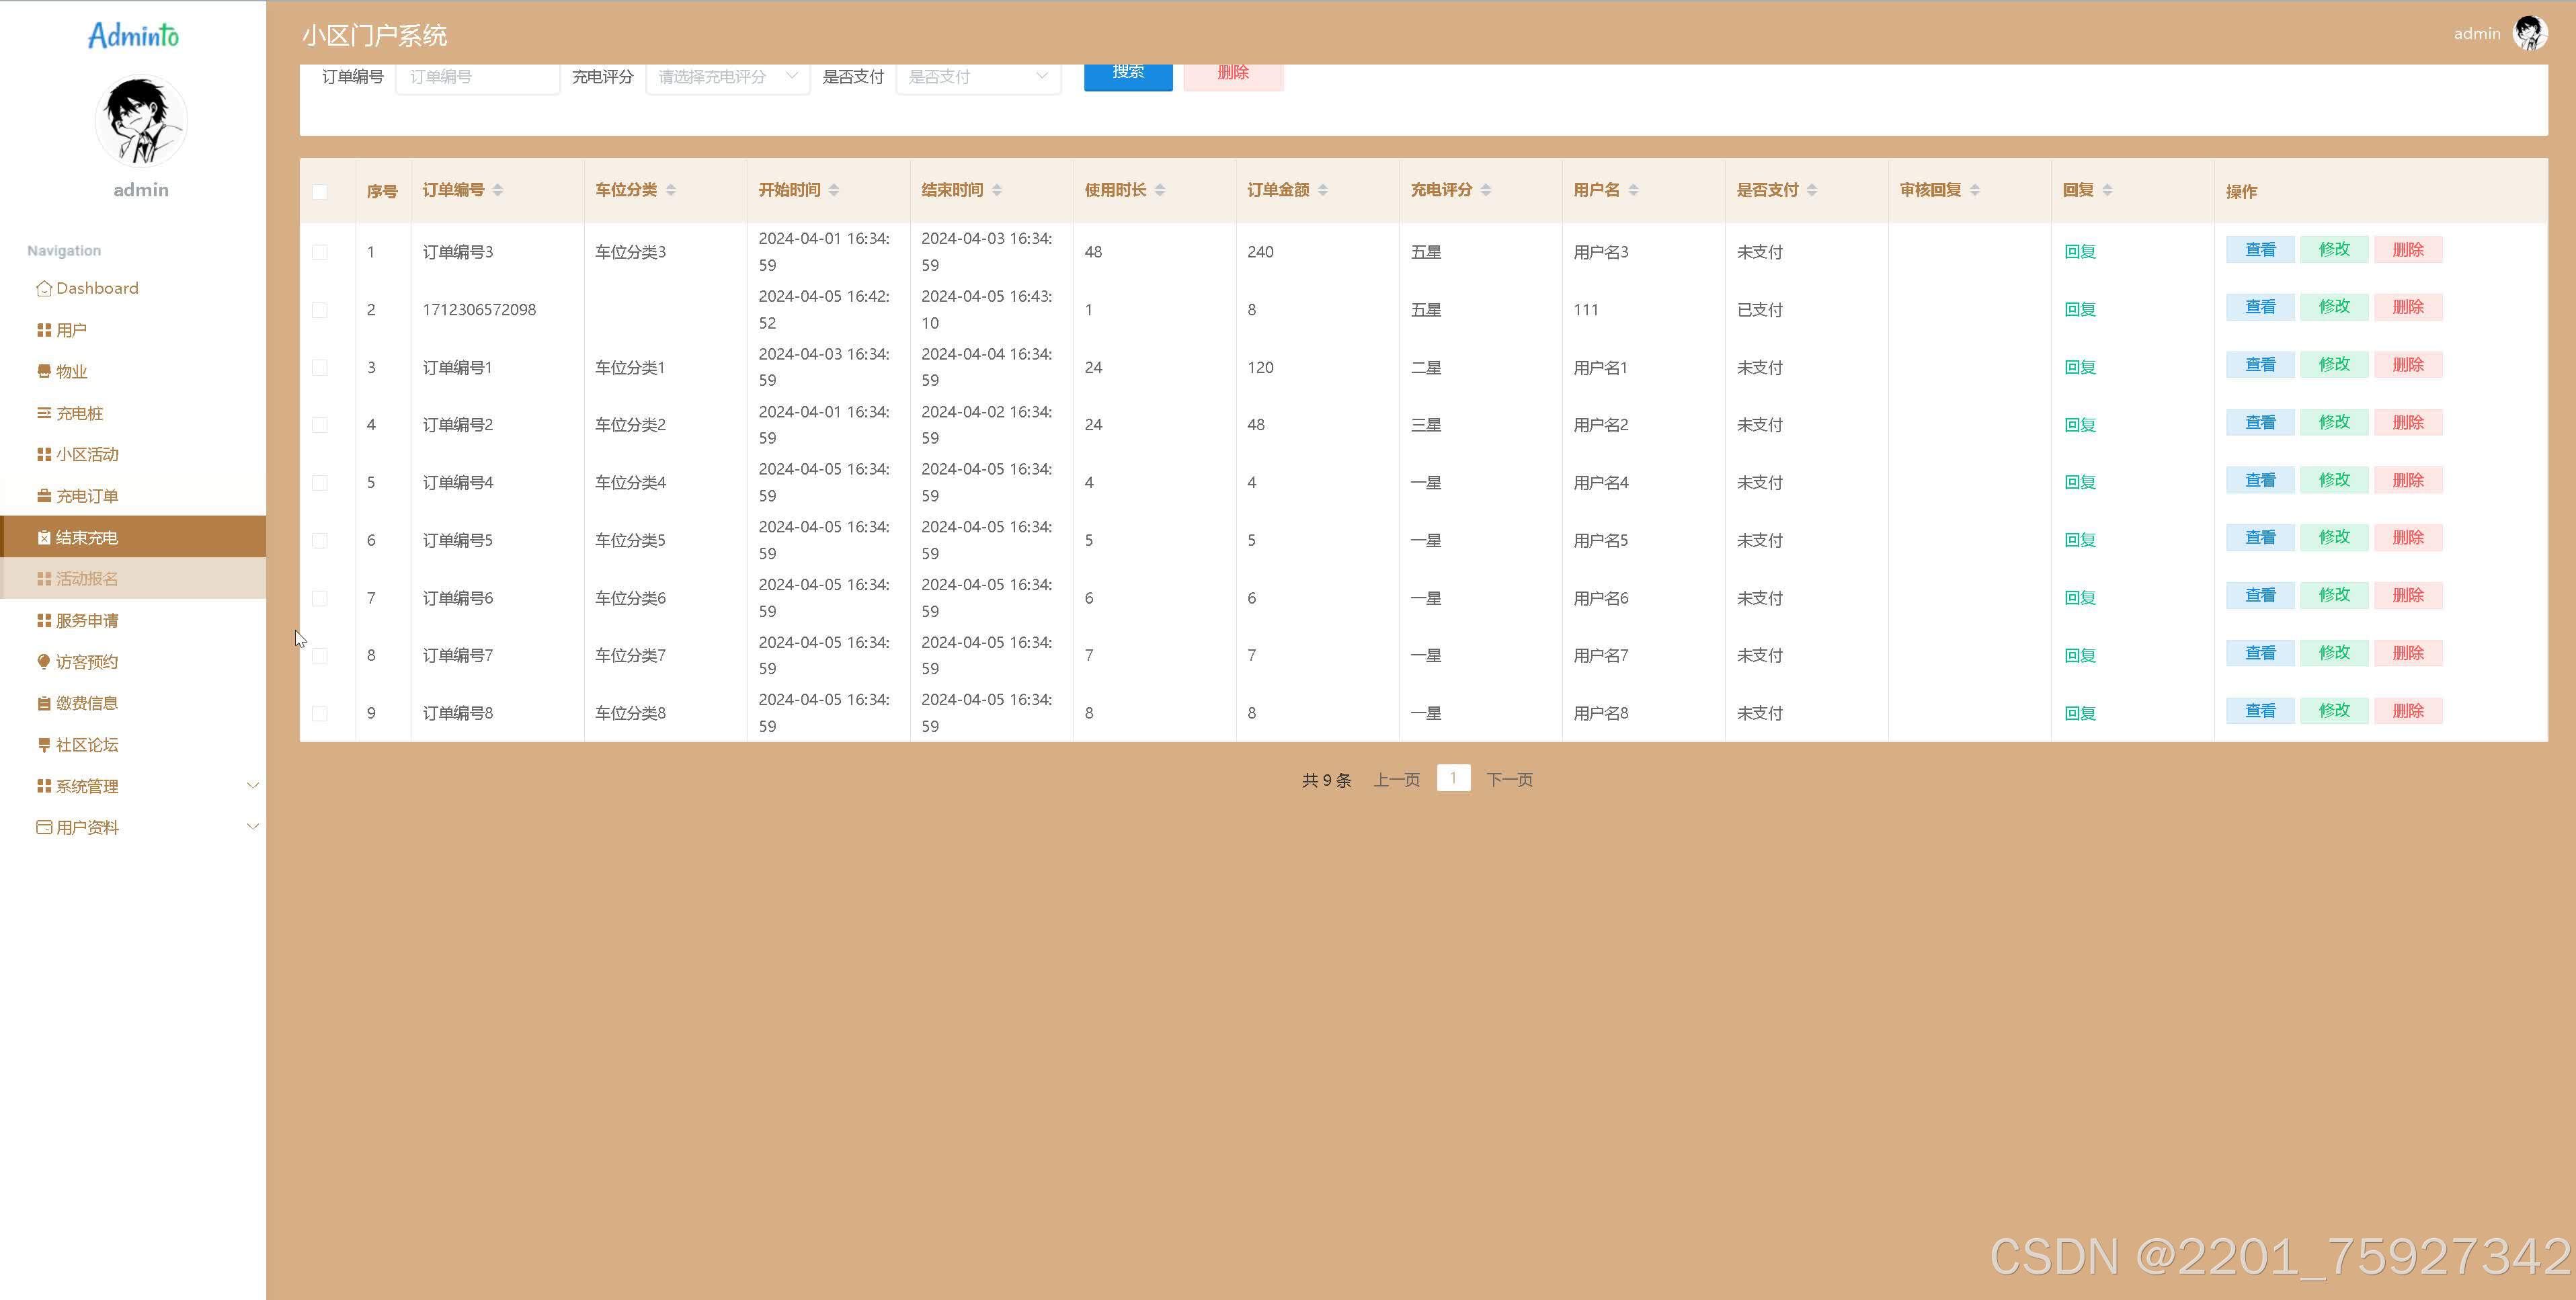Open the 充电评分 dropdown filter
This screenshot has height=1300, width=2576.
click(x=727, y=77)
